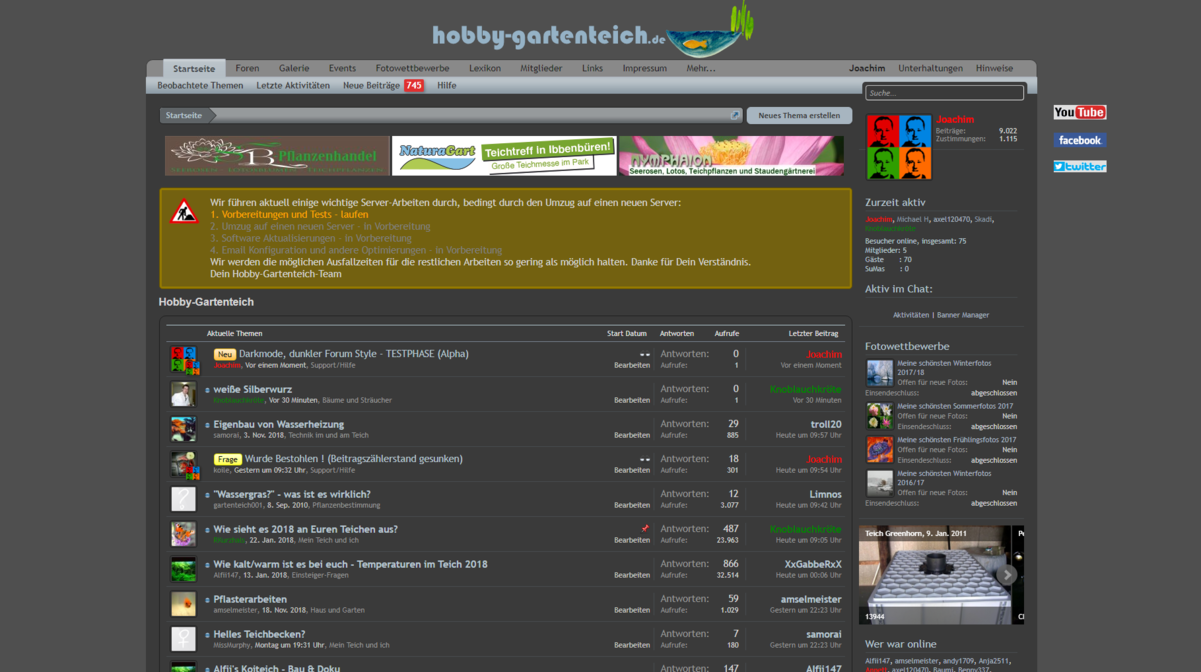Viewport: 1201px width, 672px height.
Task: Open avatar beside 'Wie sieht es 2018' thread
Action: coord(183,534)
